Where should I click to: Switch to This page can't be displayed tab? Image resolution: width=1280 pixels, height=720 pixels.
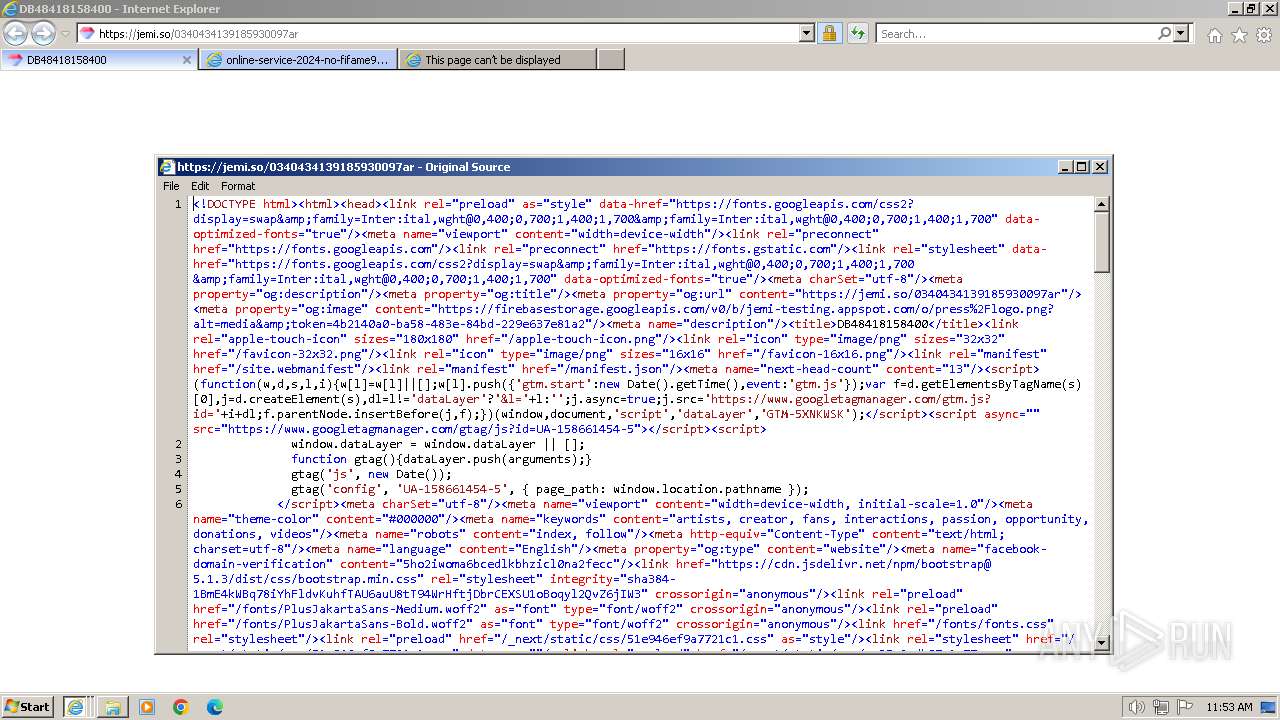tap(498, 60)
